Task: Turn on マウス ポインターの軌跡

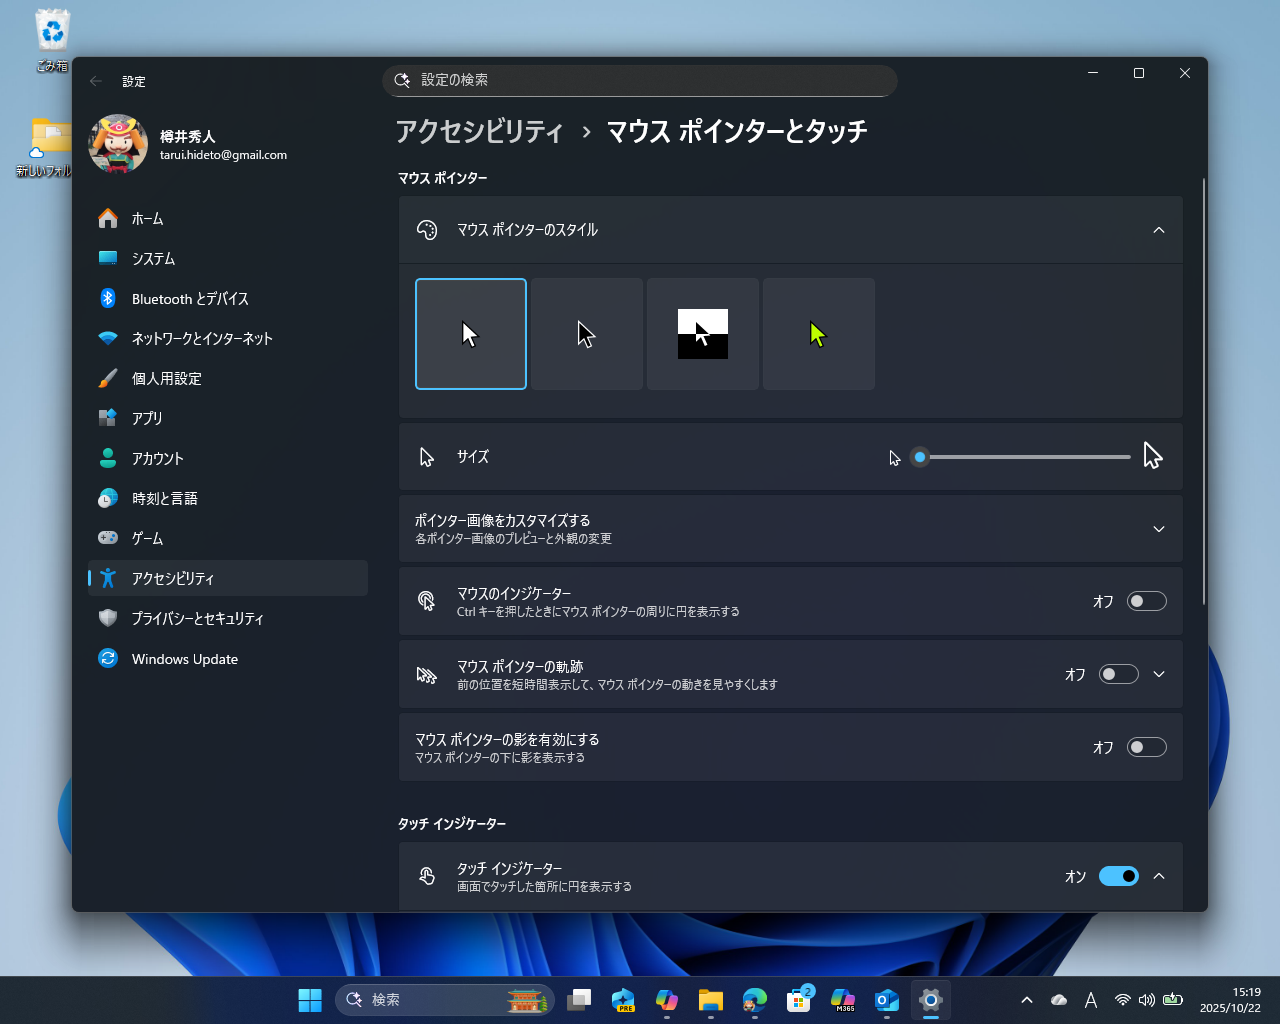Action: 1118,674
